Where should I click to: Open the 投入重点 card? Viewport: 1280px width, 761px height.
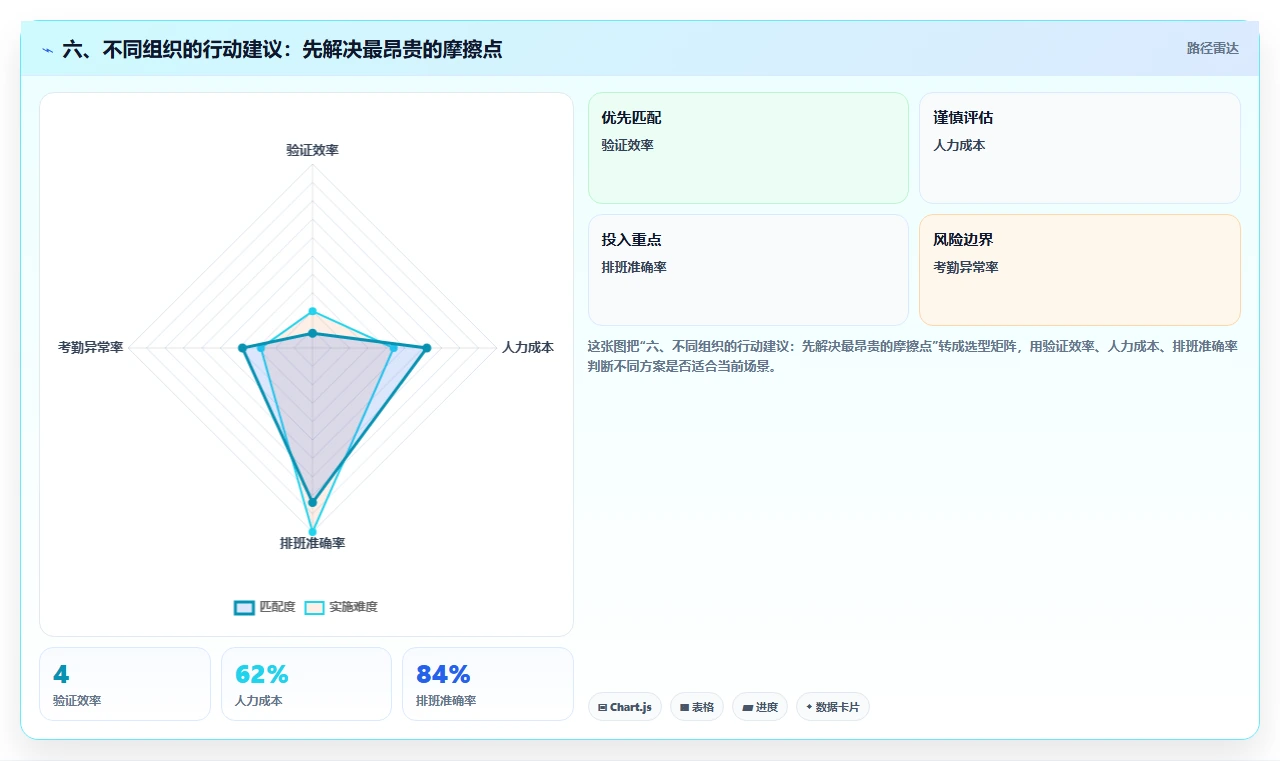(748, 270)
